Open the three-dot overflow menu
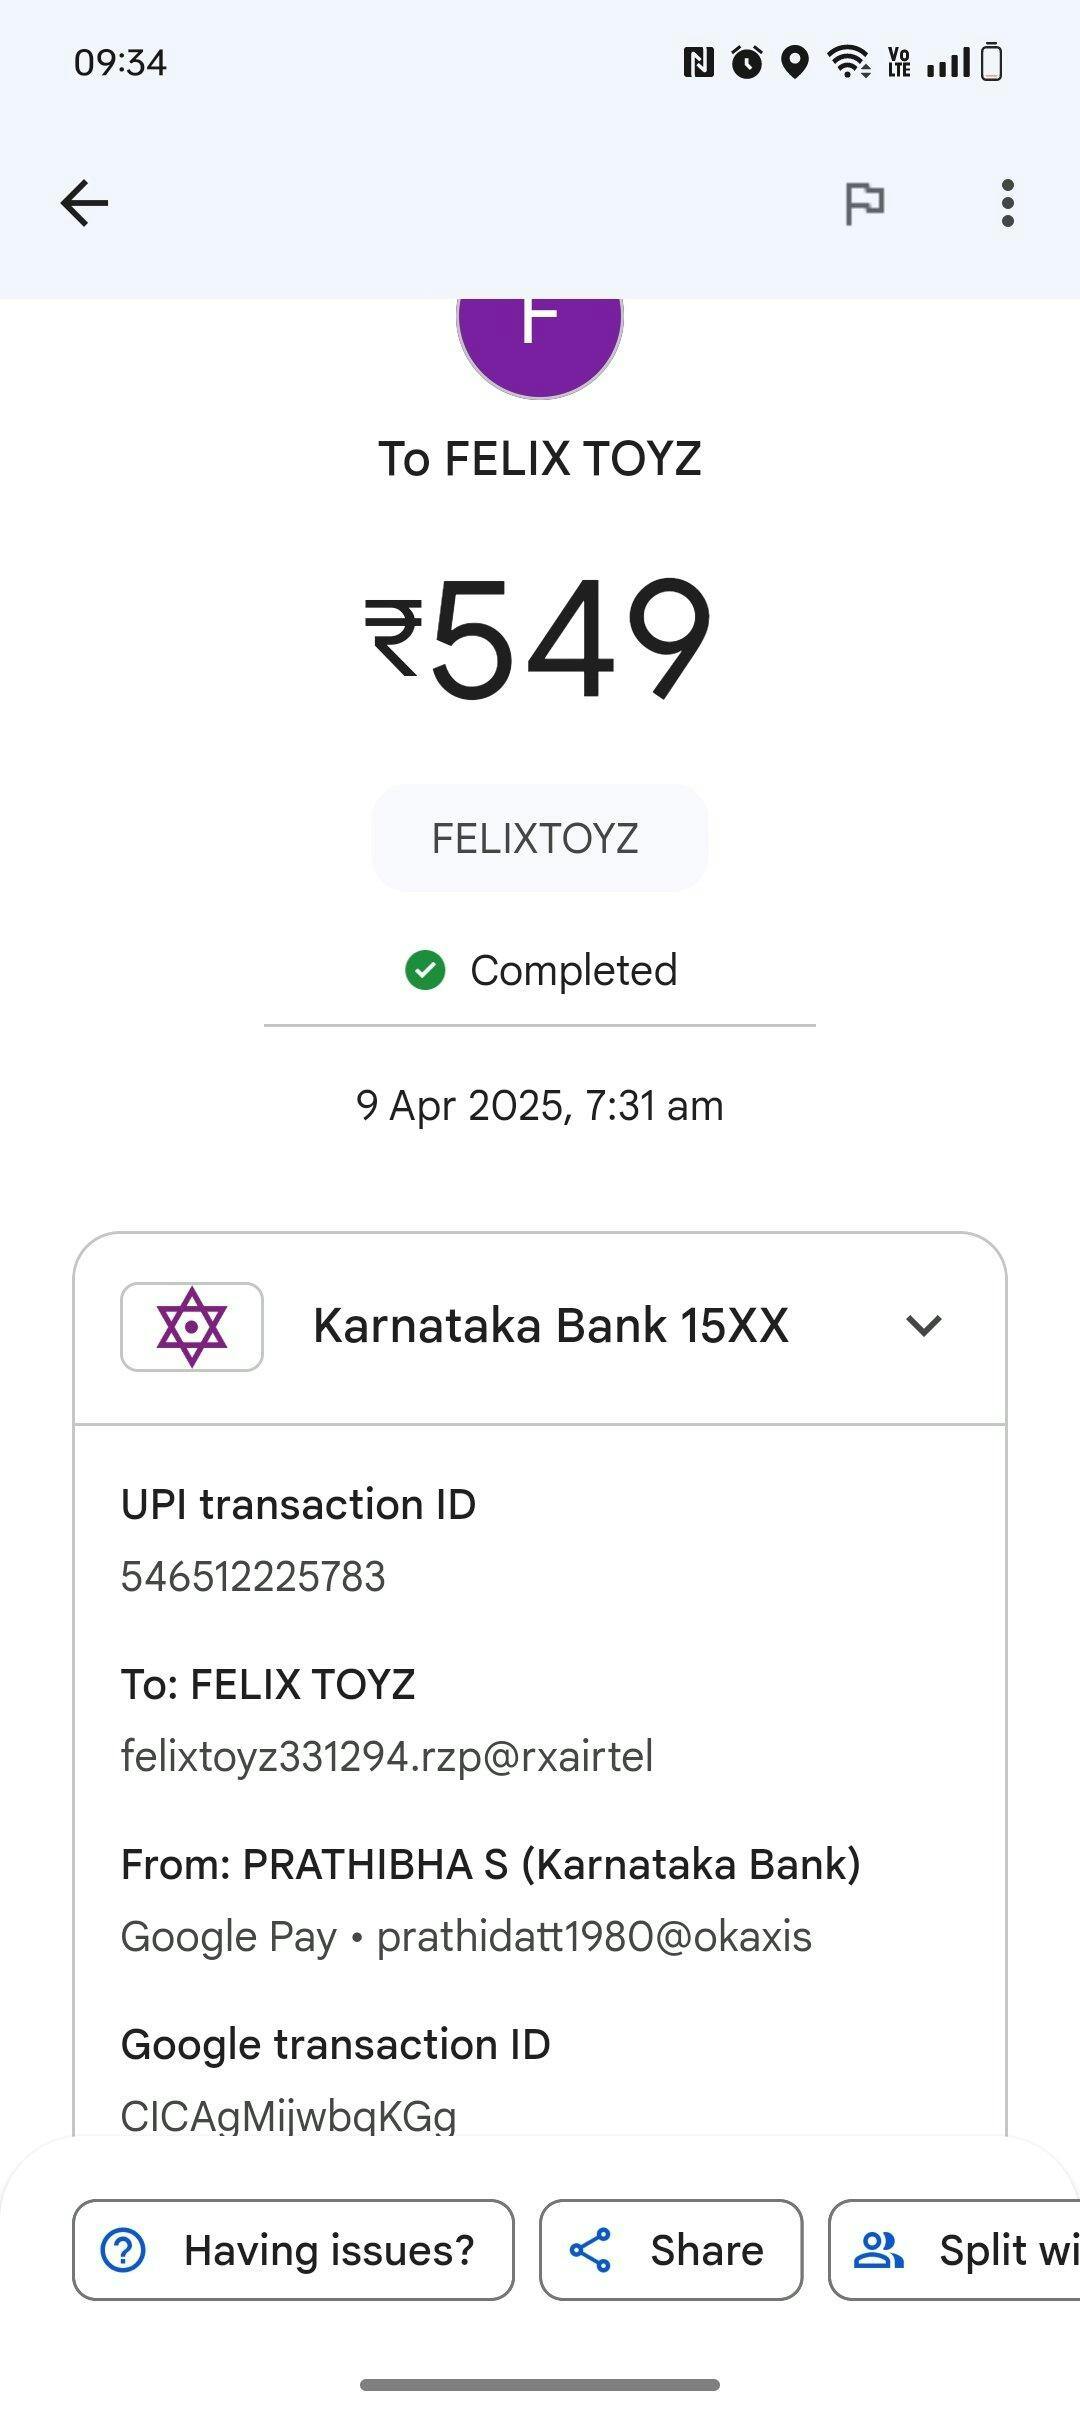Image resolution: width=1080 pixels, height=2412 pixels. tap(1007, 204)
